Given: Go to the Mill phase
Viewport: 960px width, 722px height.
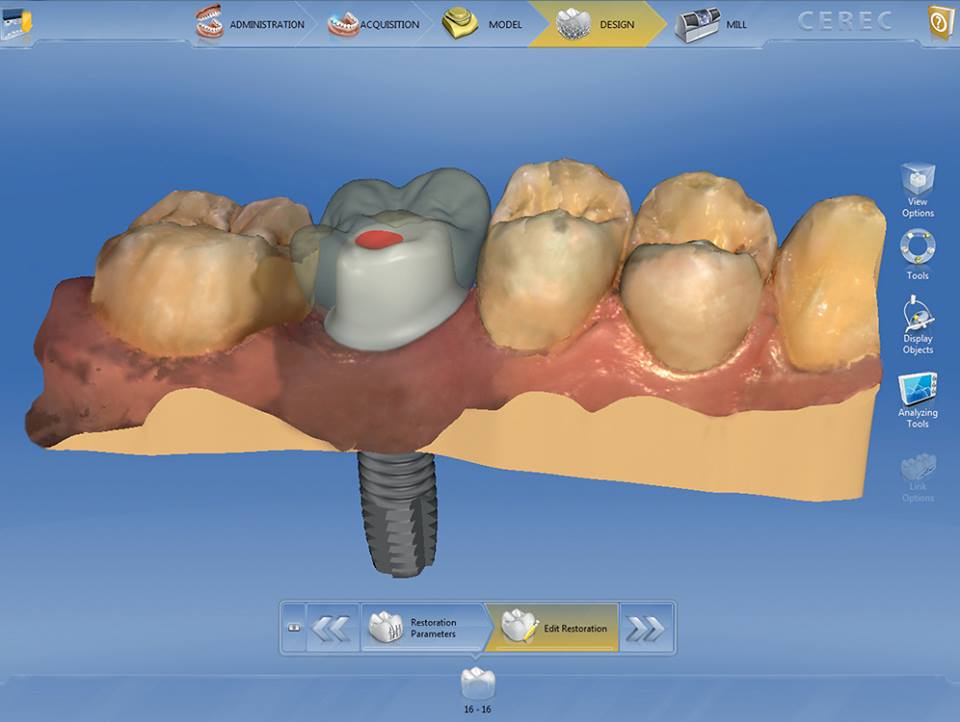Looking at the screenshot, I should click(x=710, y=24).
